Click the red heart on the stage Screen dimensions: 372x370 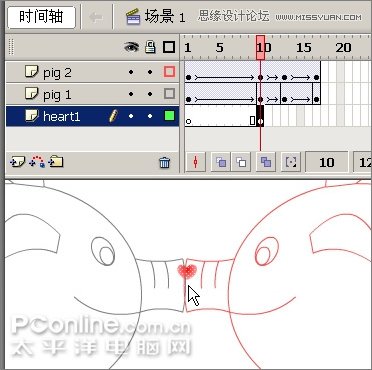pos(187,271)
